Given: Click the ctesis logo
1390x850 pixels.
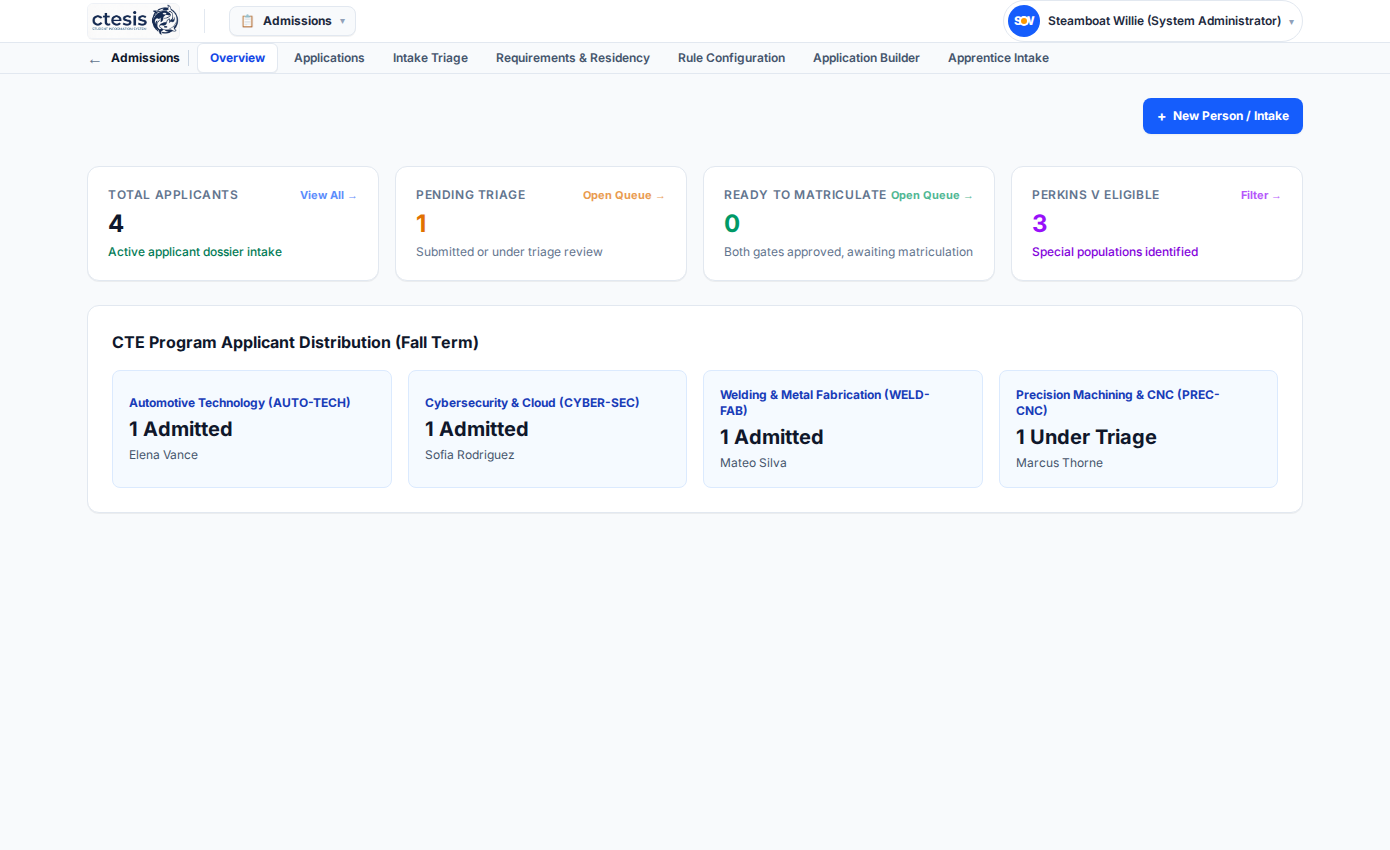Looking at the screenshot, I should coord(134,20).
